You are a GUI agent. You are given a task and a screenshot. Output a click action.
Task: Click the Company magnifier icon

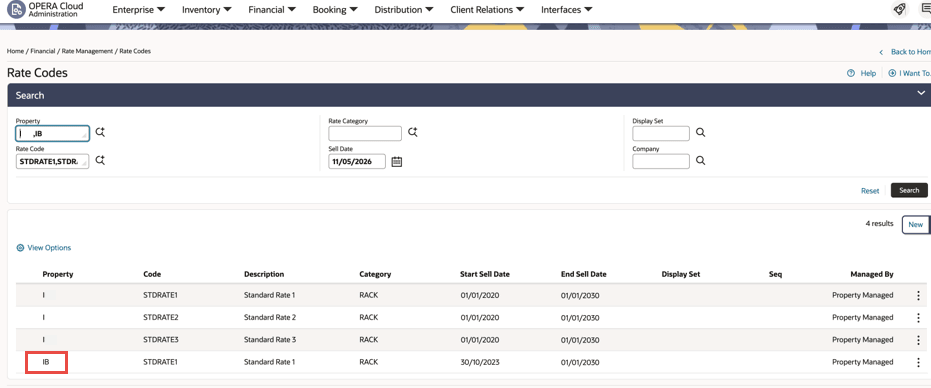(701, 160)
